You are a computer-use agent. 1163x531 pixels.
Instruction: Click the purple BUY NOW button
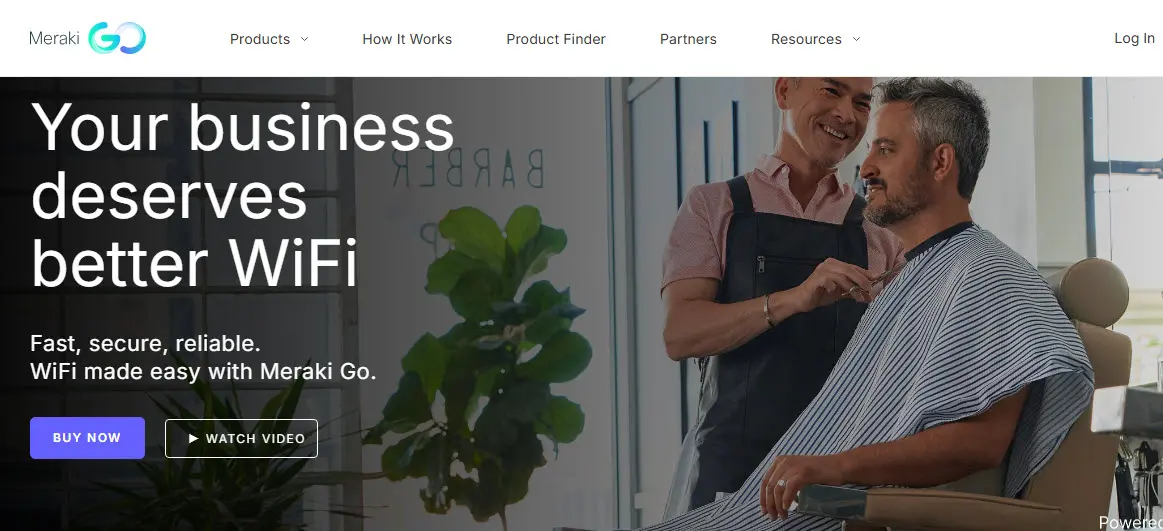[88, 438]
